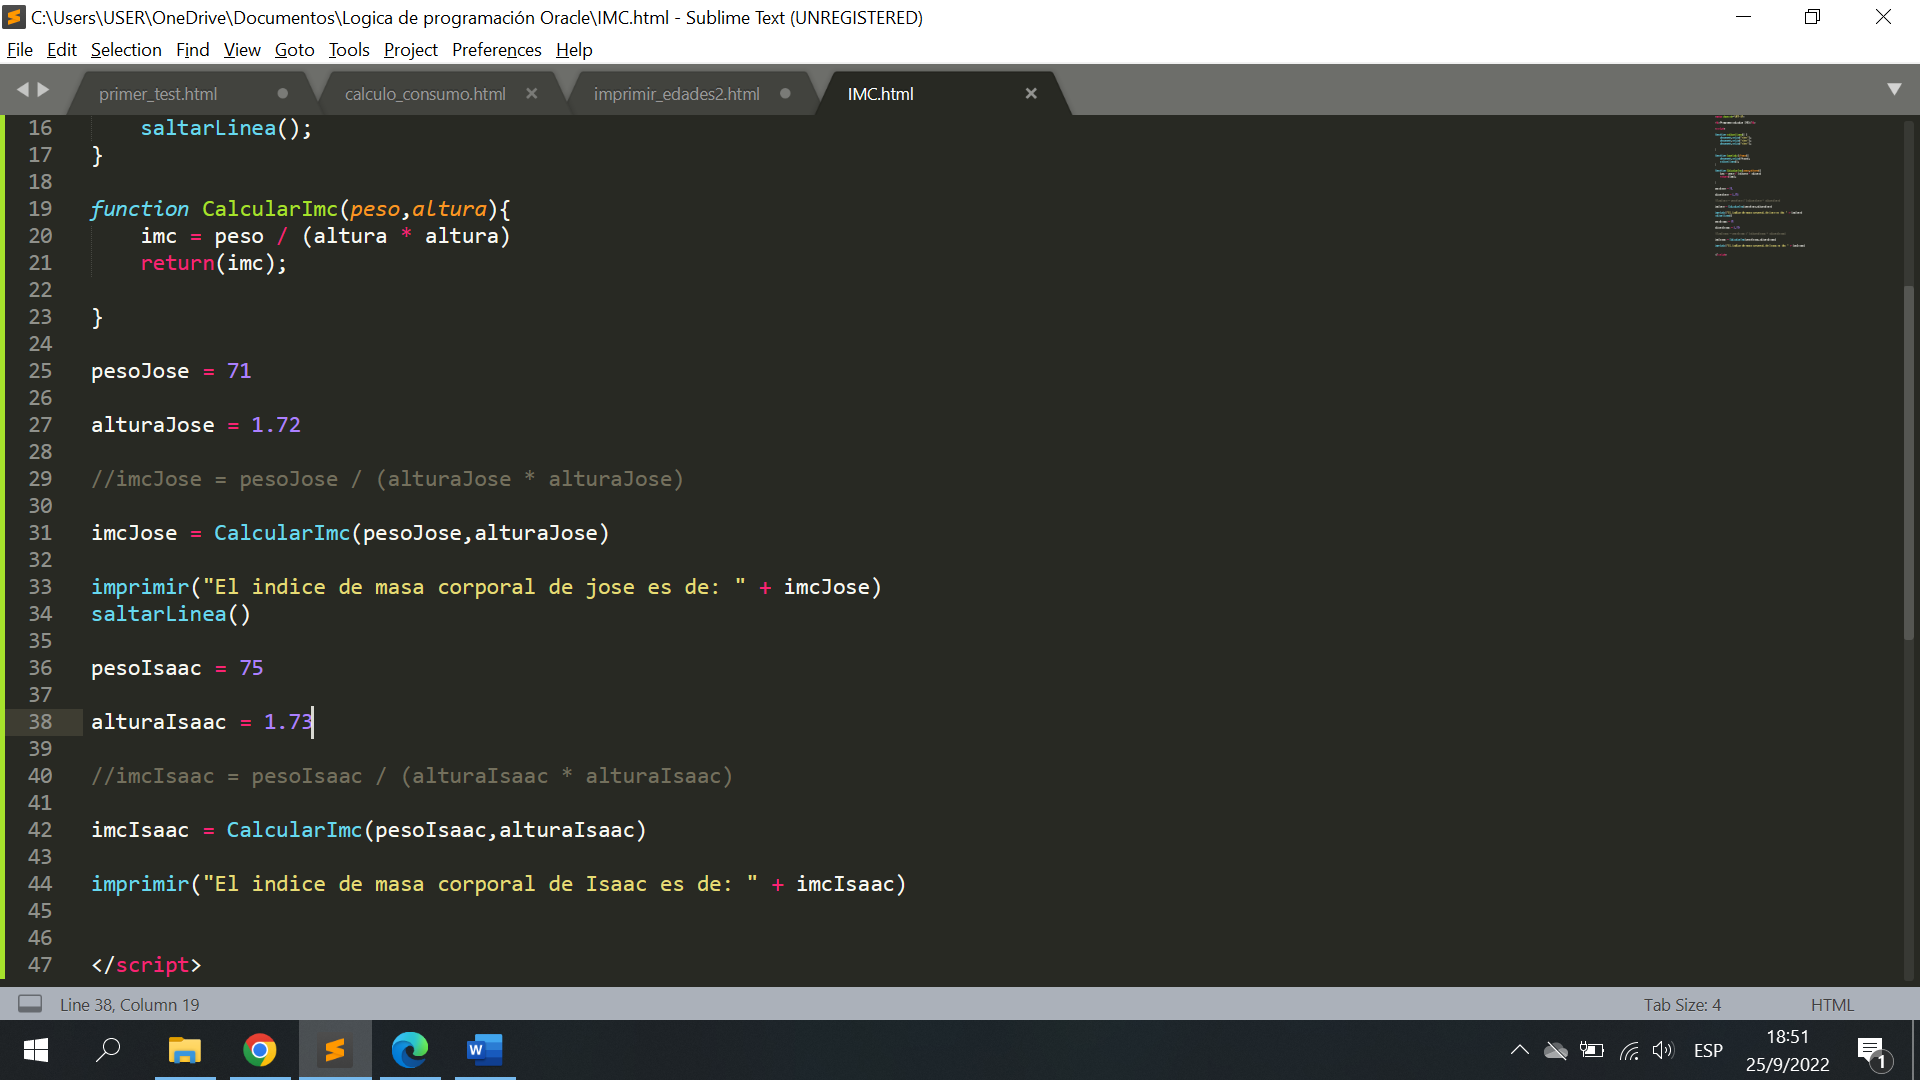Open the Tools menu

point(349,50)
